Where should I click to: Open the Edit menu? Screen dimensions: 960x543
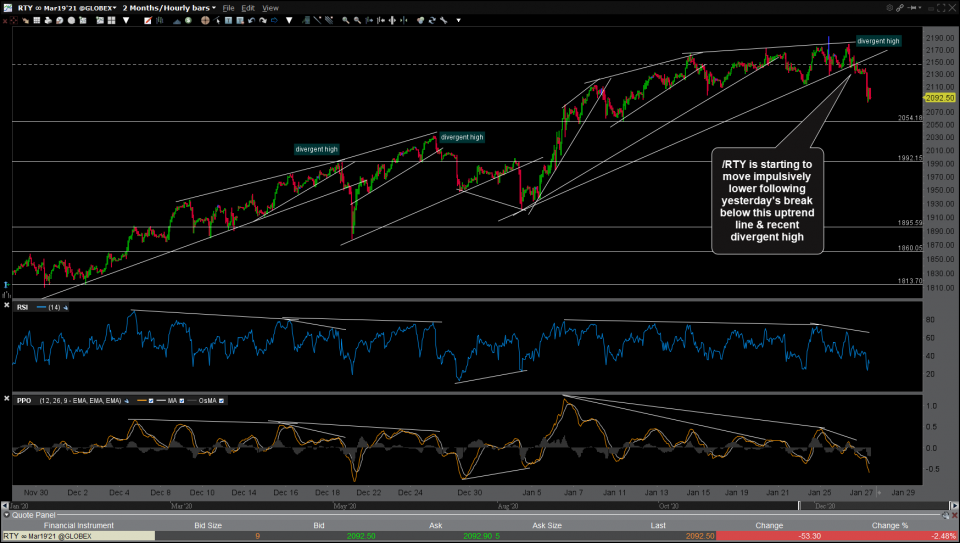pyautogui.click(x=248, y=7)
